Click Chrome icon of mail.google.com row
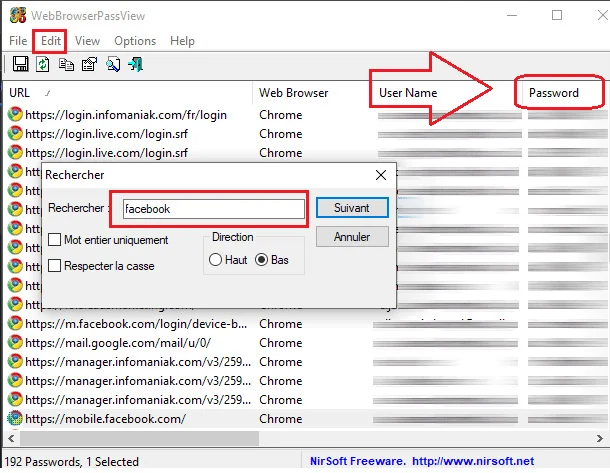610x473 pixels. coord(15,342)
